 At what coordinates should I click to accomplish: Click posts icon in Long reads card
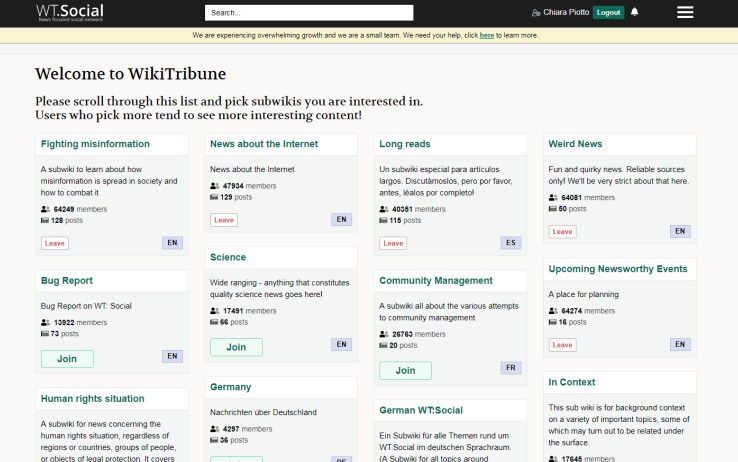click(x=384, y=220)
